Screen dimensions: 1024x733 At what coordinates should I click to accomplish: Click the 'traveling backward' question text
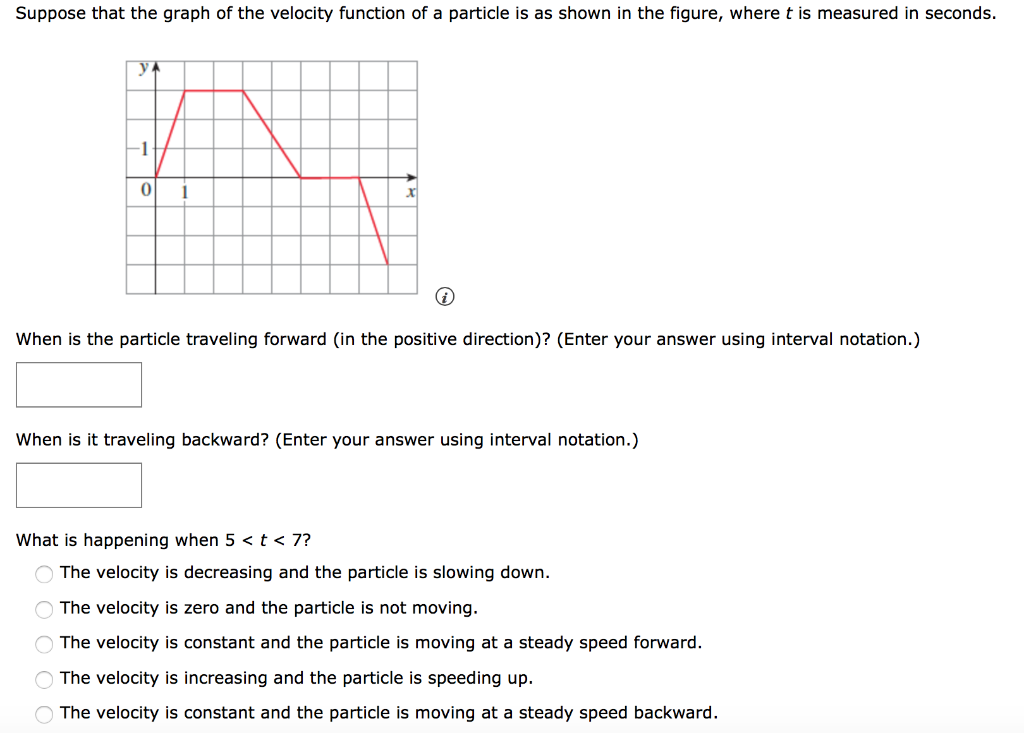[x=327, y=439]
